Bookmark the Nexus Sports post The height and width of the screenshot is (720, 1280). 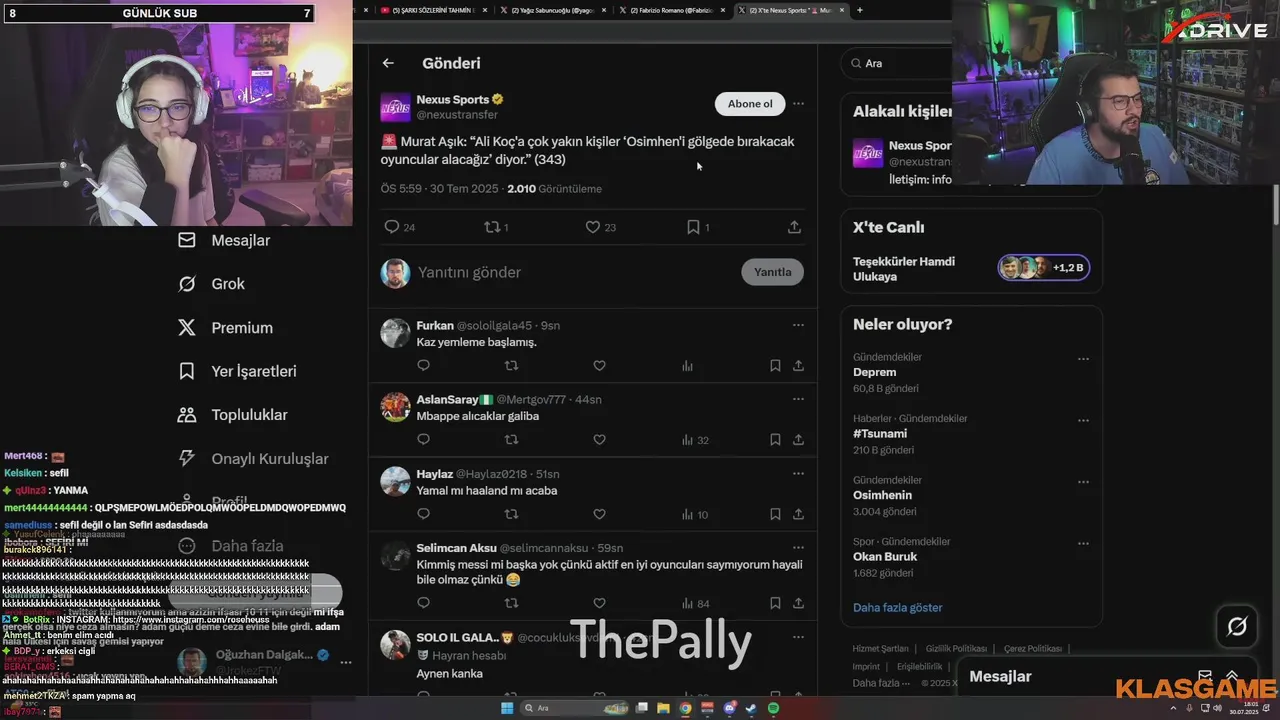(693, 227)
